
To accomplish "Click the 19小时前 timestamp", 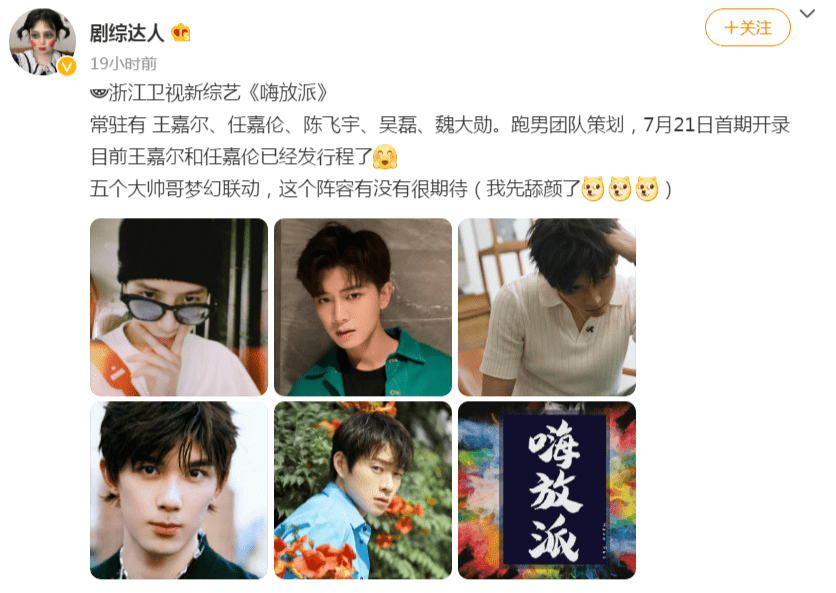I will [123, 63].
